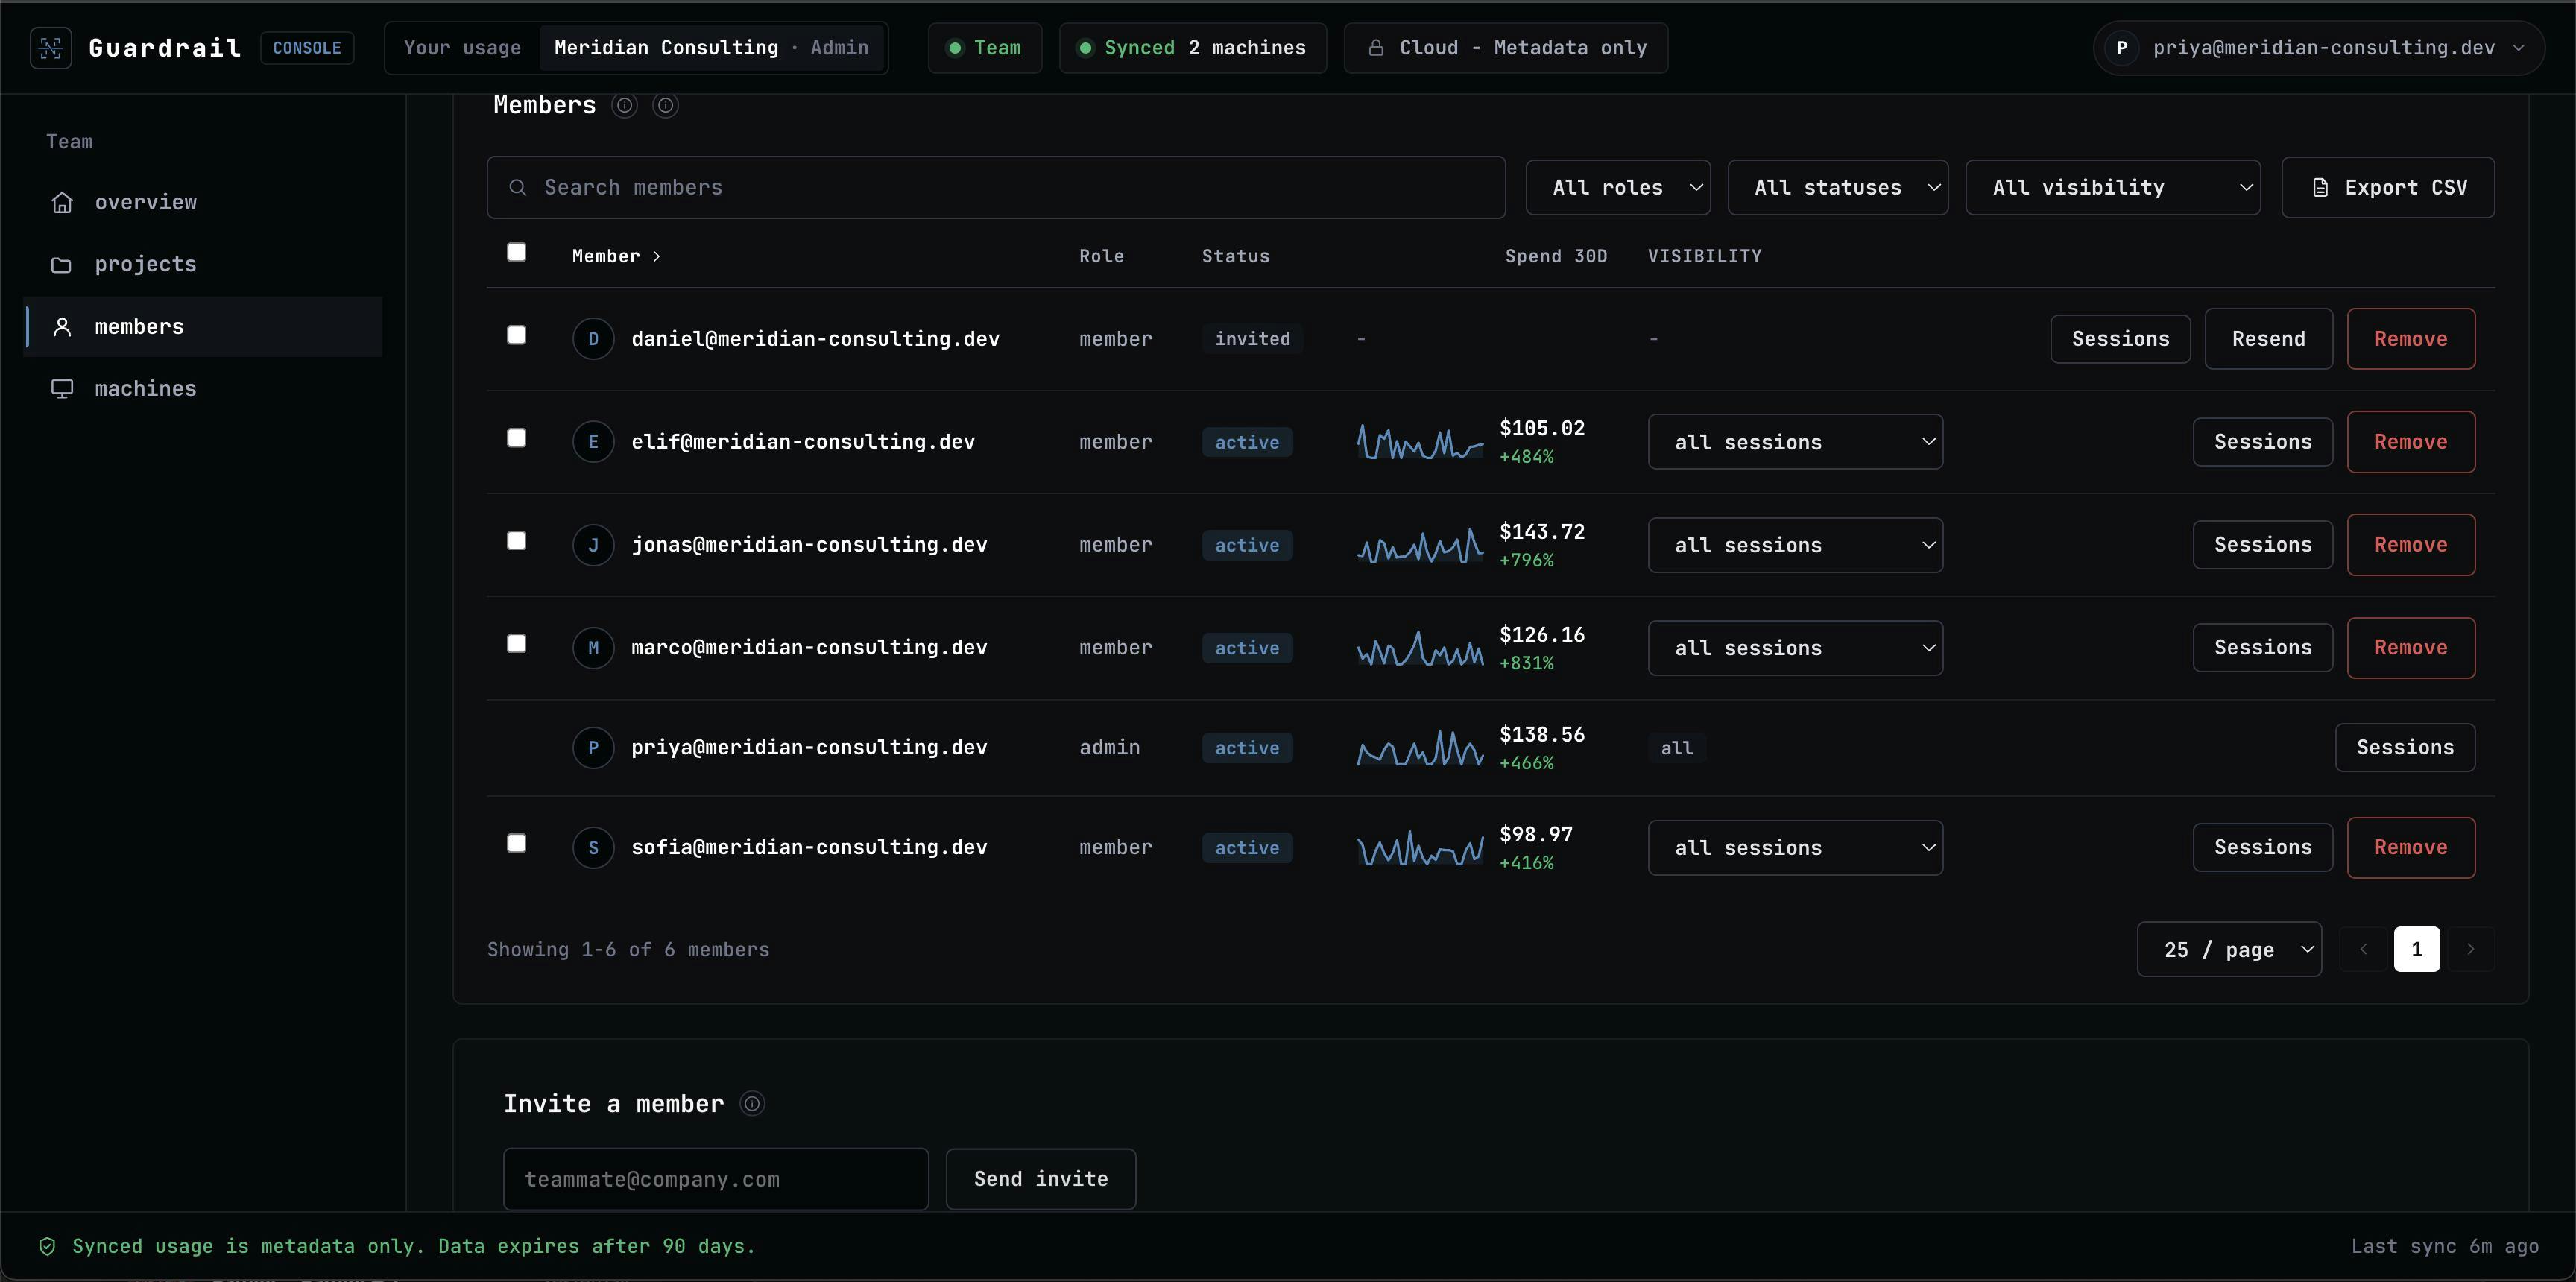Screen dimensions: 2576x1282
Task: Click marco's M avatar icon
Action: tap(593, 647)
